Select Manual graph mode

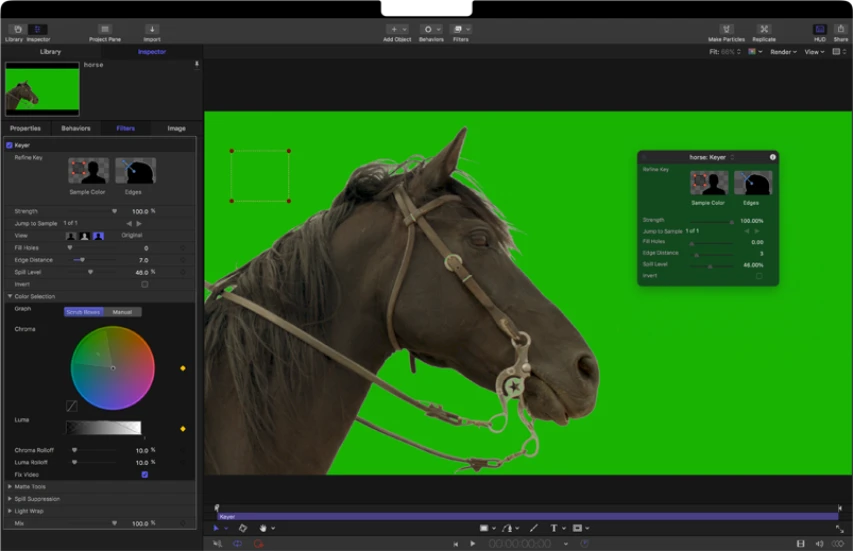pyautogui.click(x=122, y=312)
